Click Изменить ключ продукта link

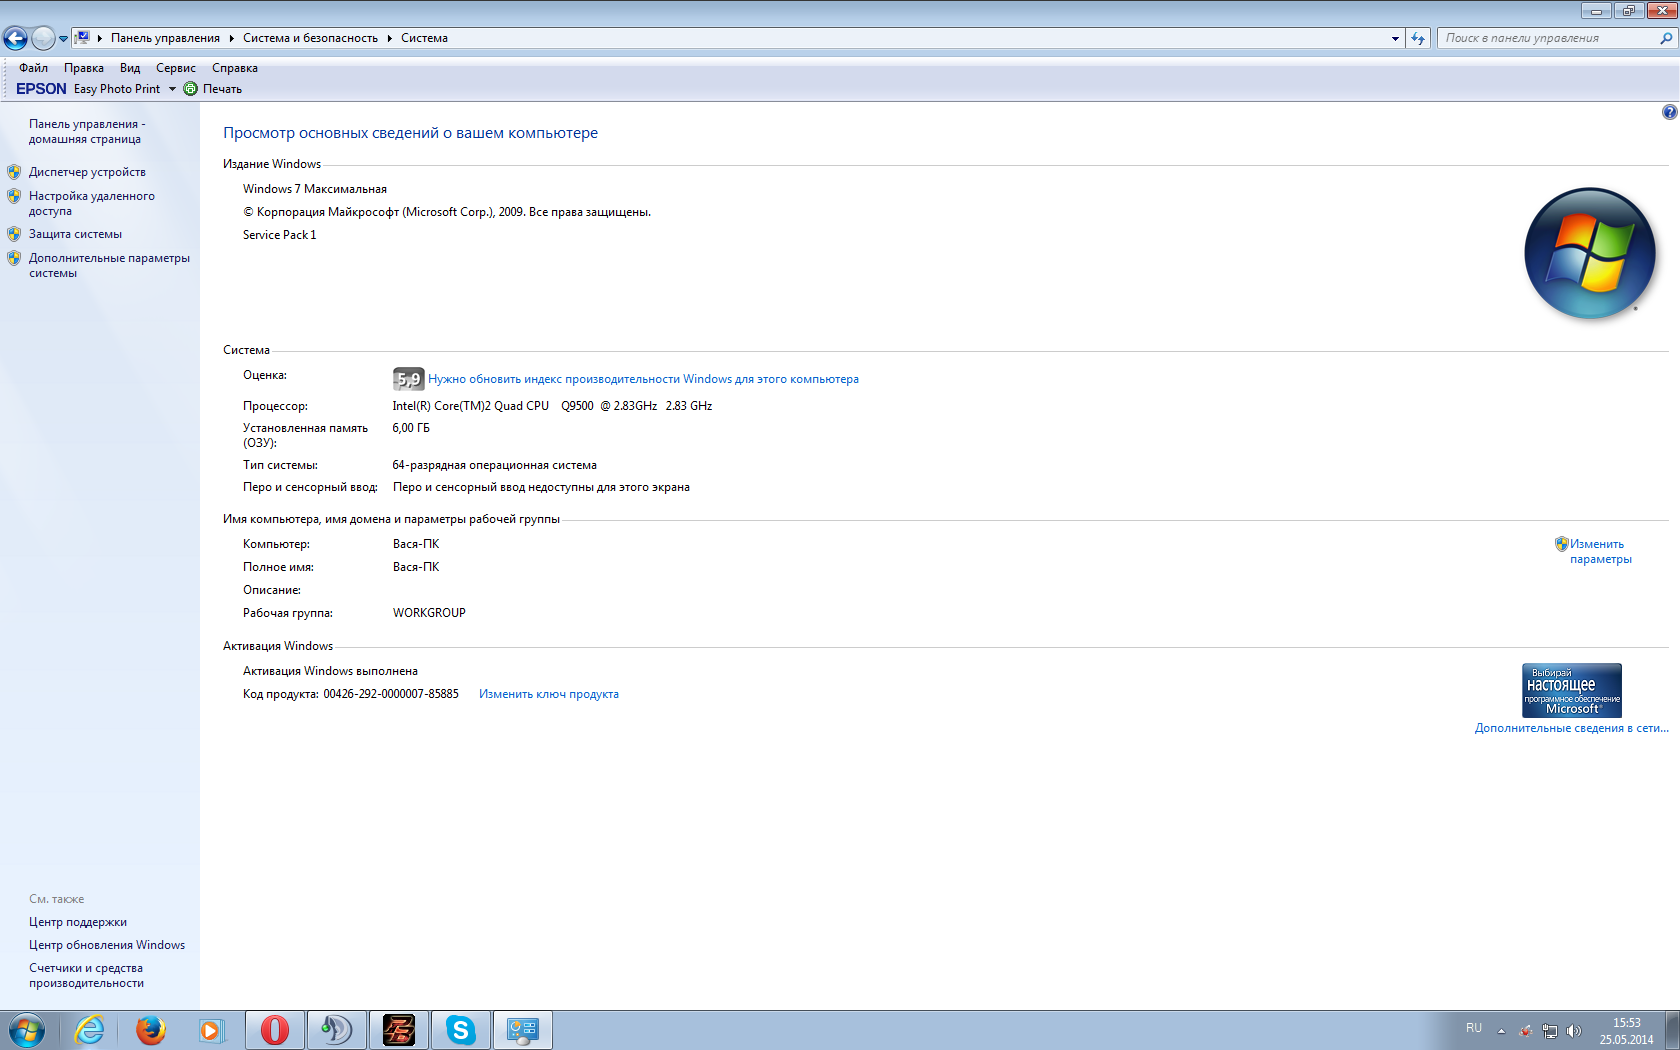tap(549, 694)
